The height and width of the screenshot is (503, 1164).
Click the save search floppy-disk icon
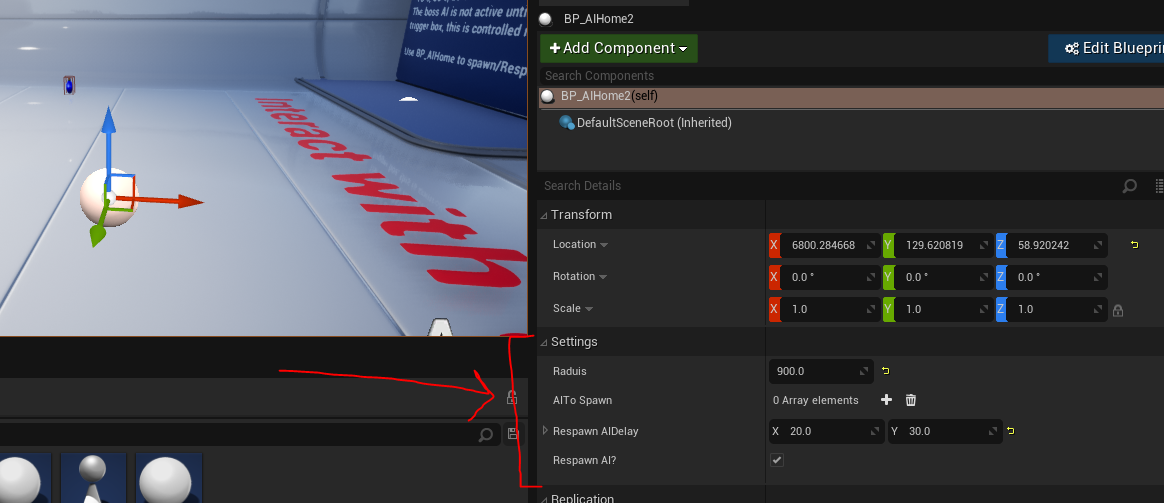(513, 434)
